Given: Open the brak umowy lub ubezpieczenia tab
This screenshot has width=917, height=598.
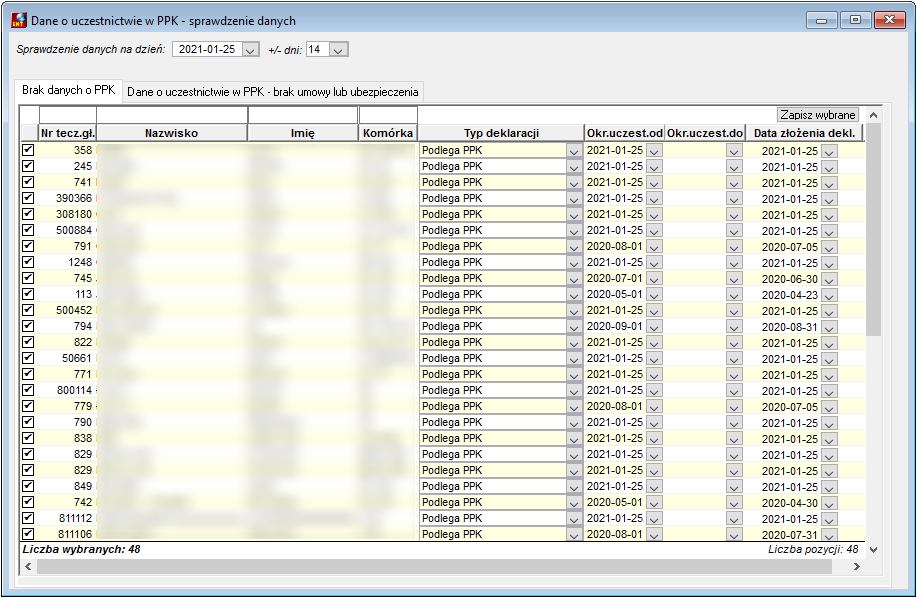Looking at the screenshot, I should pyautogui.click(x=273, y=92).
